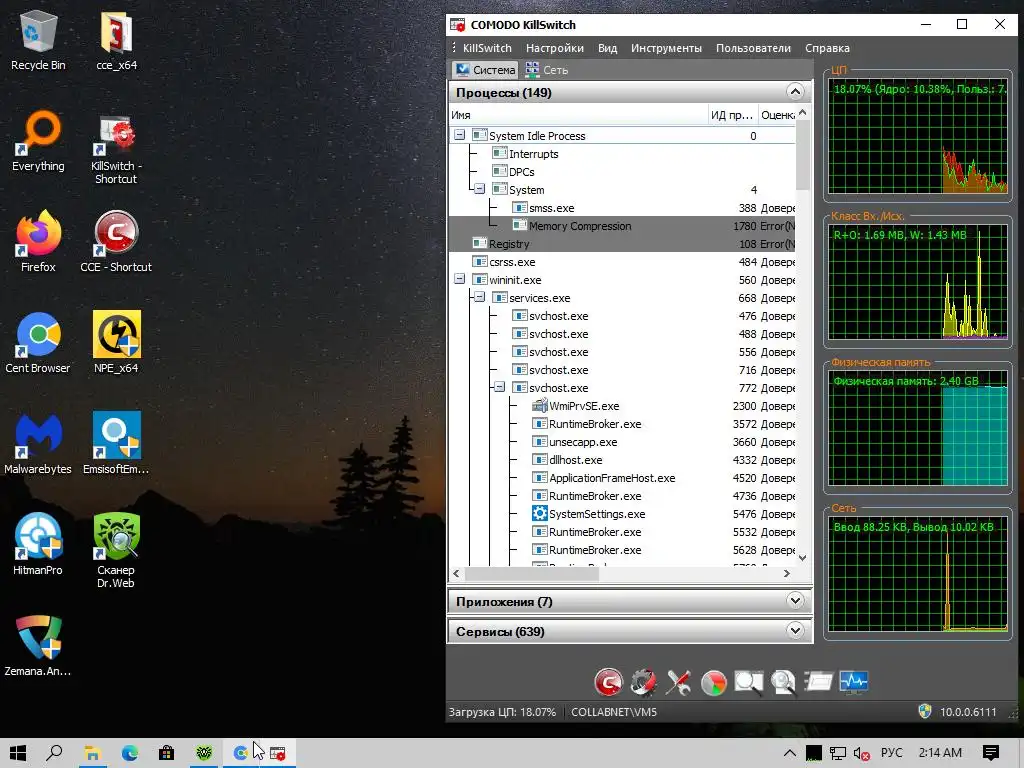The width and height of the screenshot is (1024, 768).
Task: Click the Физическая память graph
Action: coord(918,428)
